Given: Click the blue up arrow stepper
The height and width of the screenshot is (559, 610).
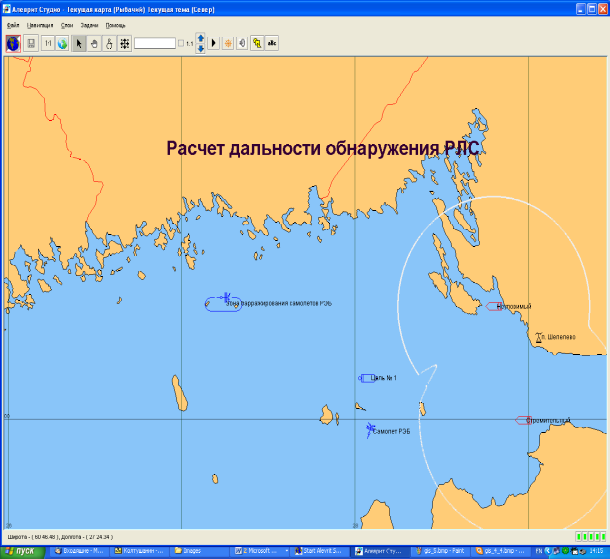Looking at the screenshot, I should coord(200,38).
